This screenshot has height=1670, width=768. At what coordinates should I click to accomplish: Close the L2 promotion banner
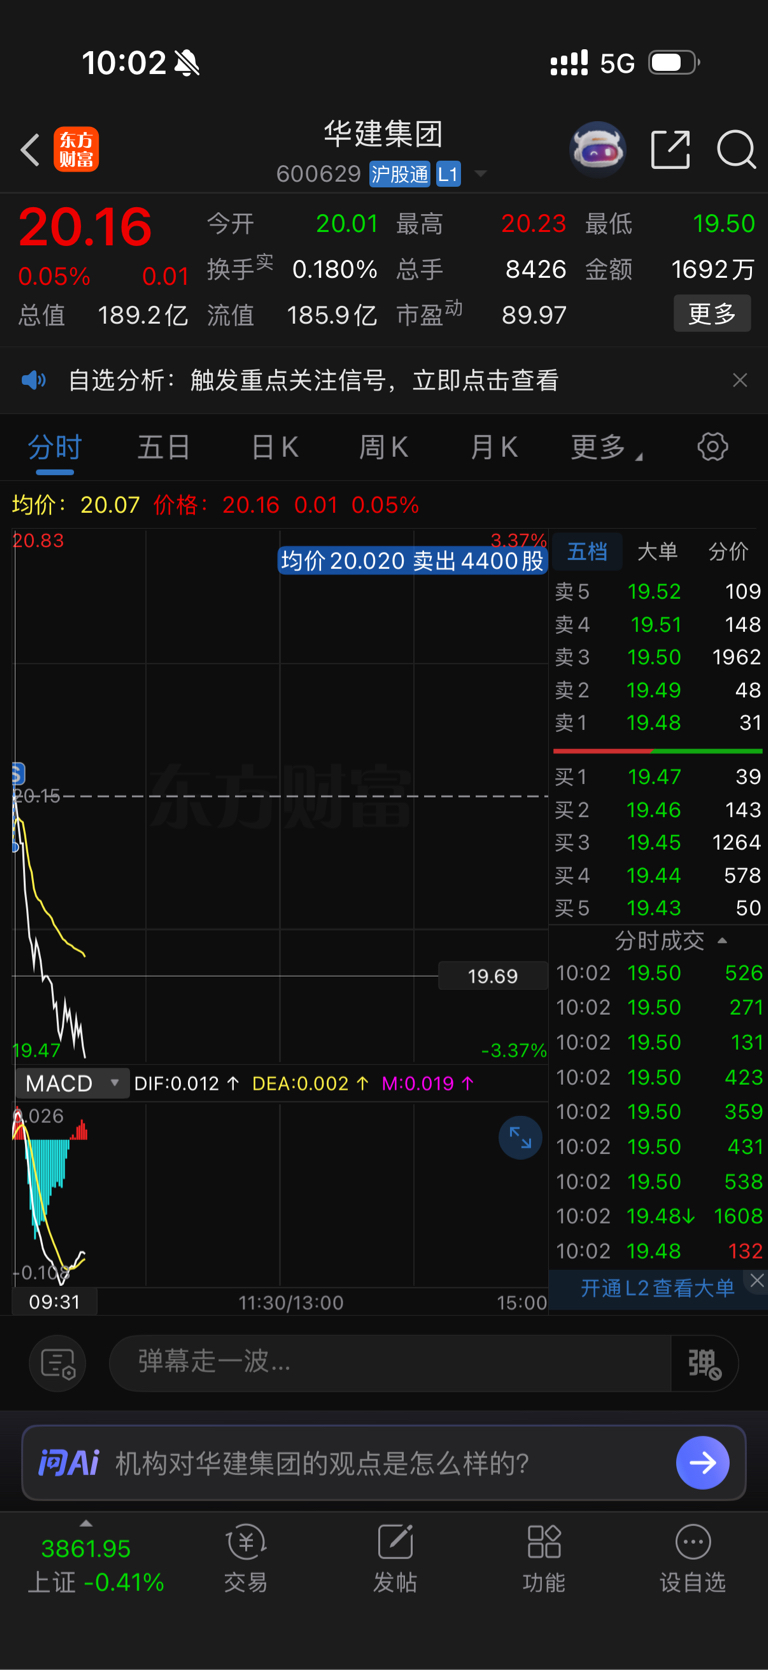click(757, 1281)
